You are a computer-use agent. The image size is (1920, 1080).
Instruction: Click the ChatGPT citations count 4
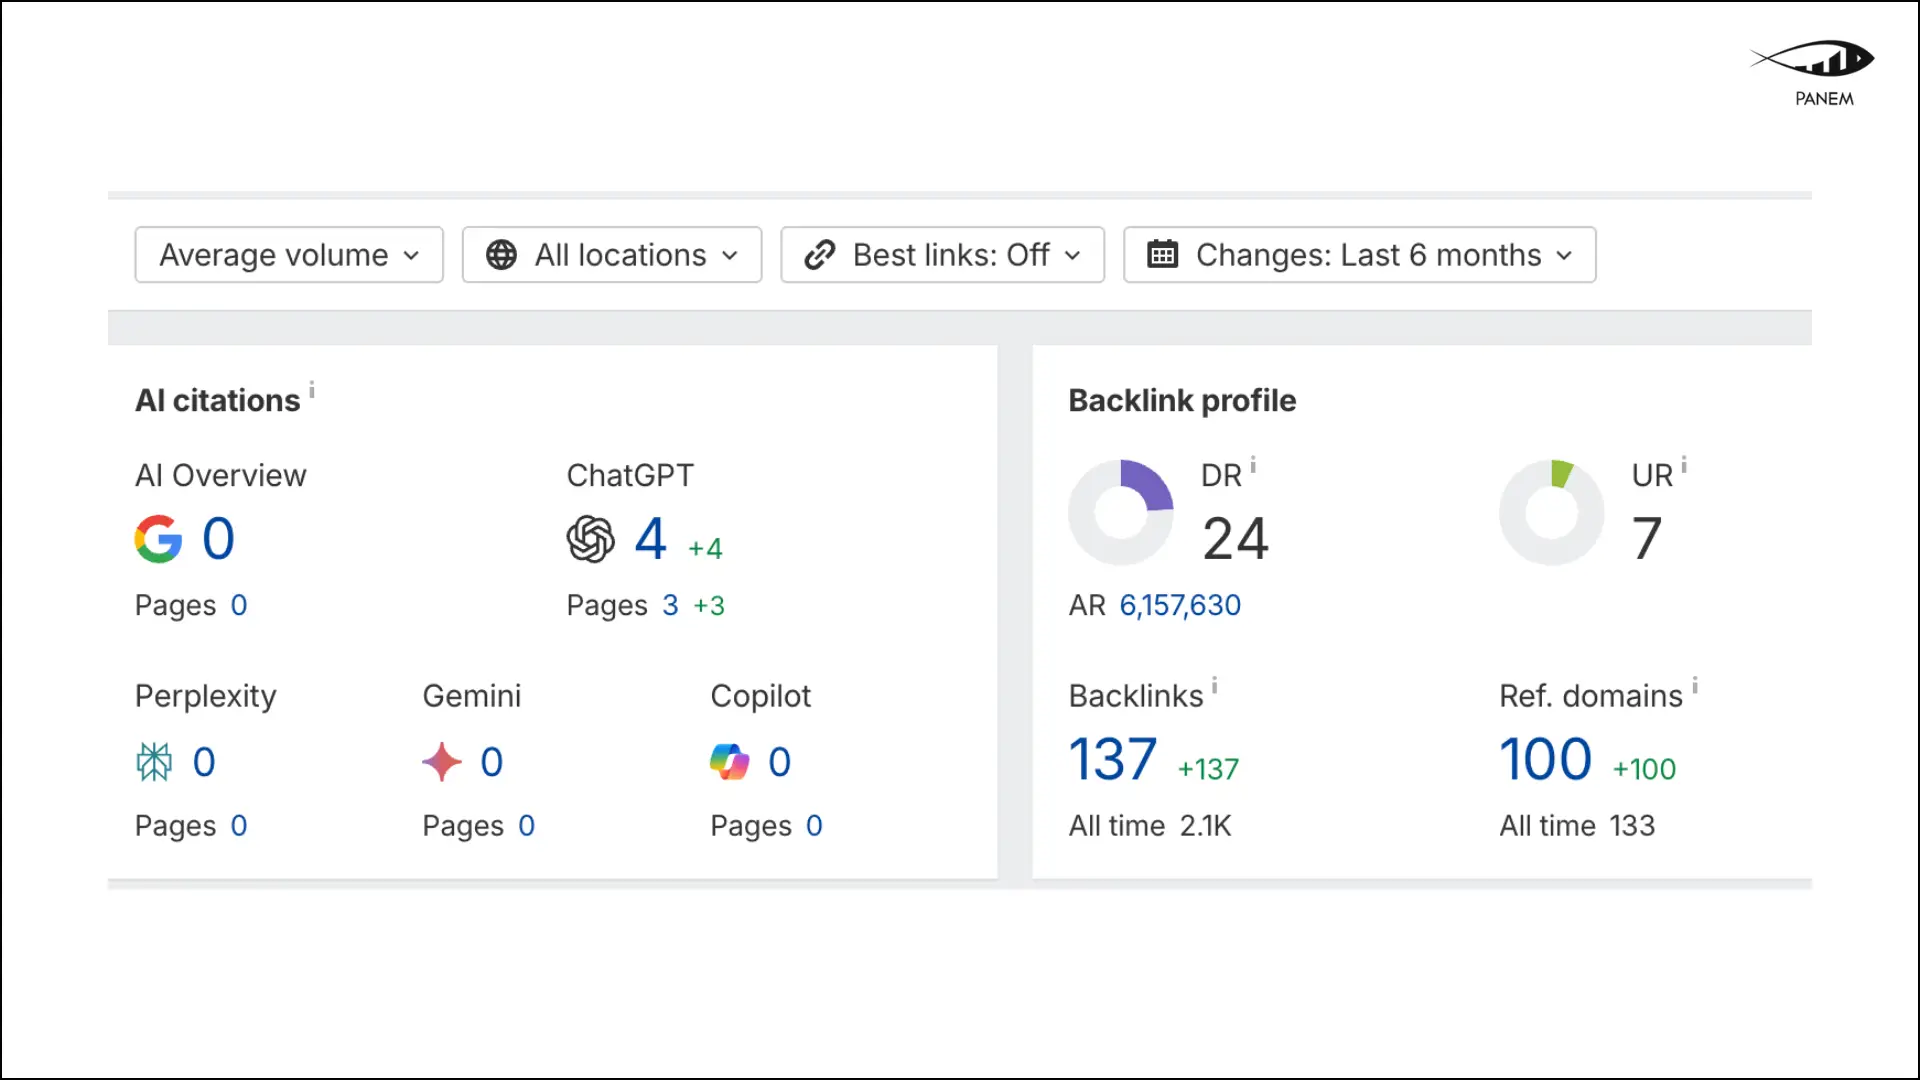tap(650, 539)
